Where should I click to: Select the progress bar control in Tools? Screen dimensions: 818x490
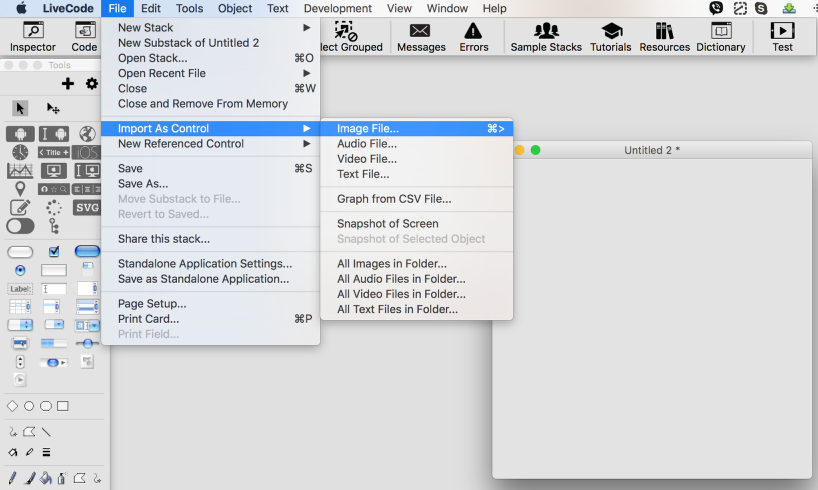click(54, 343)
